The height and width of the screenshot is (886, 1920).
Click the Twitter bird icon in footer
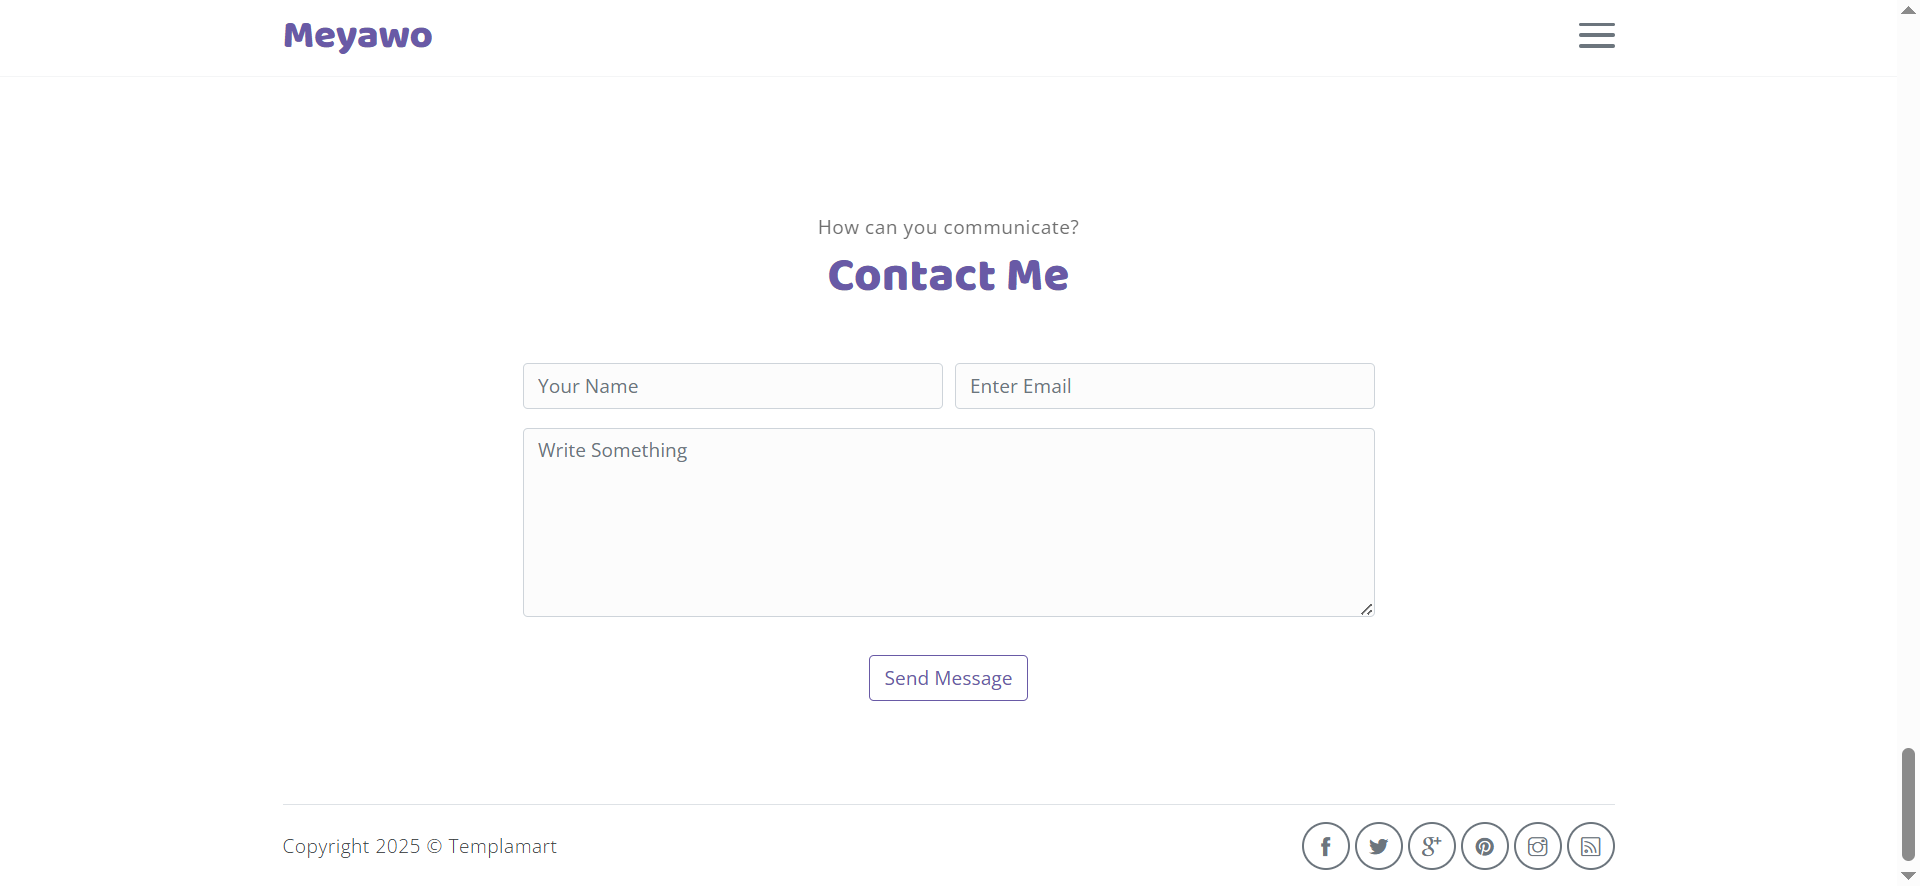1378,847
